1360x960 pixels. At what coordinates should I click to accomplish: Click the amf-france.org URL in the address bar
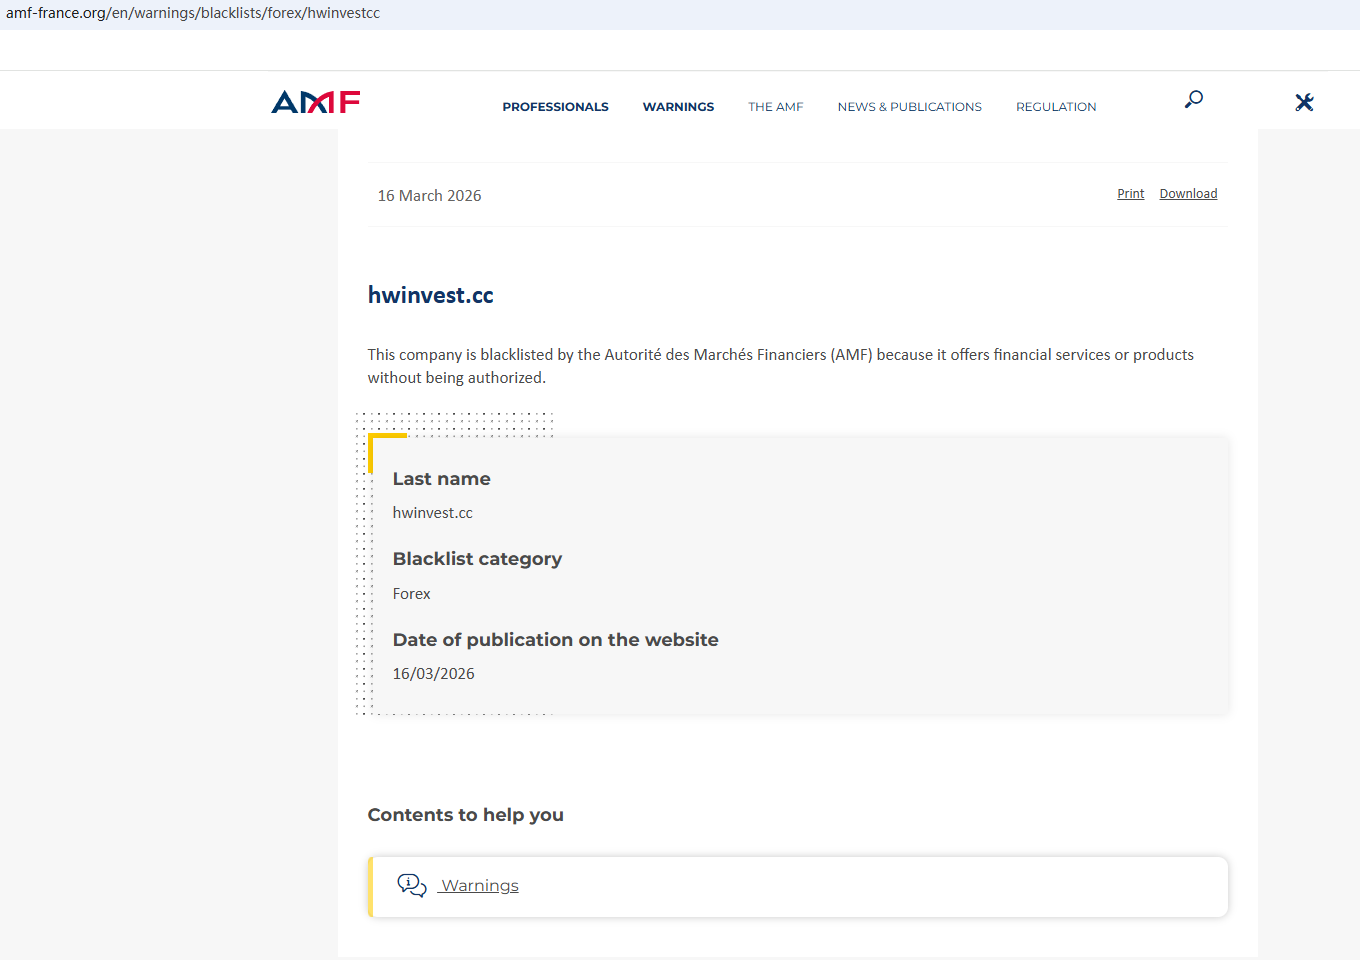[x=193, y=13]
